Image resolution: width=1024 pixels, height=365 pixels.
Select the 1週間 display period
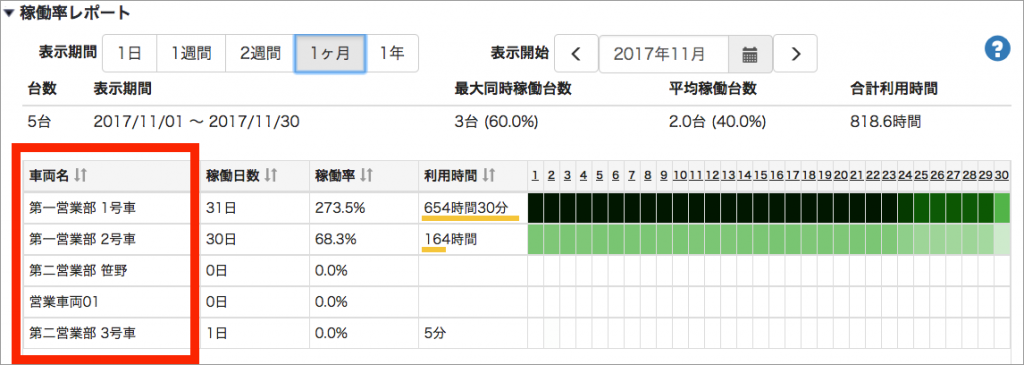(191, 54)
